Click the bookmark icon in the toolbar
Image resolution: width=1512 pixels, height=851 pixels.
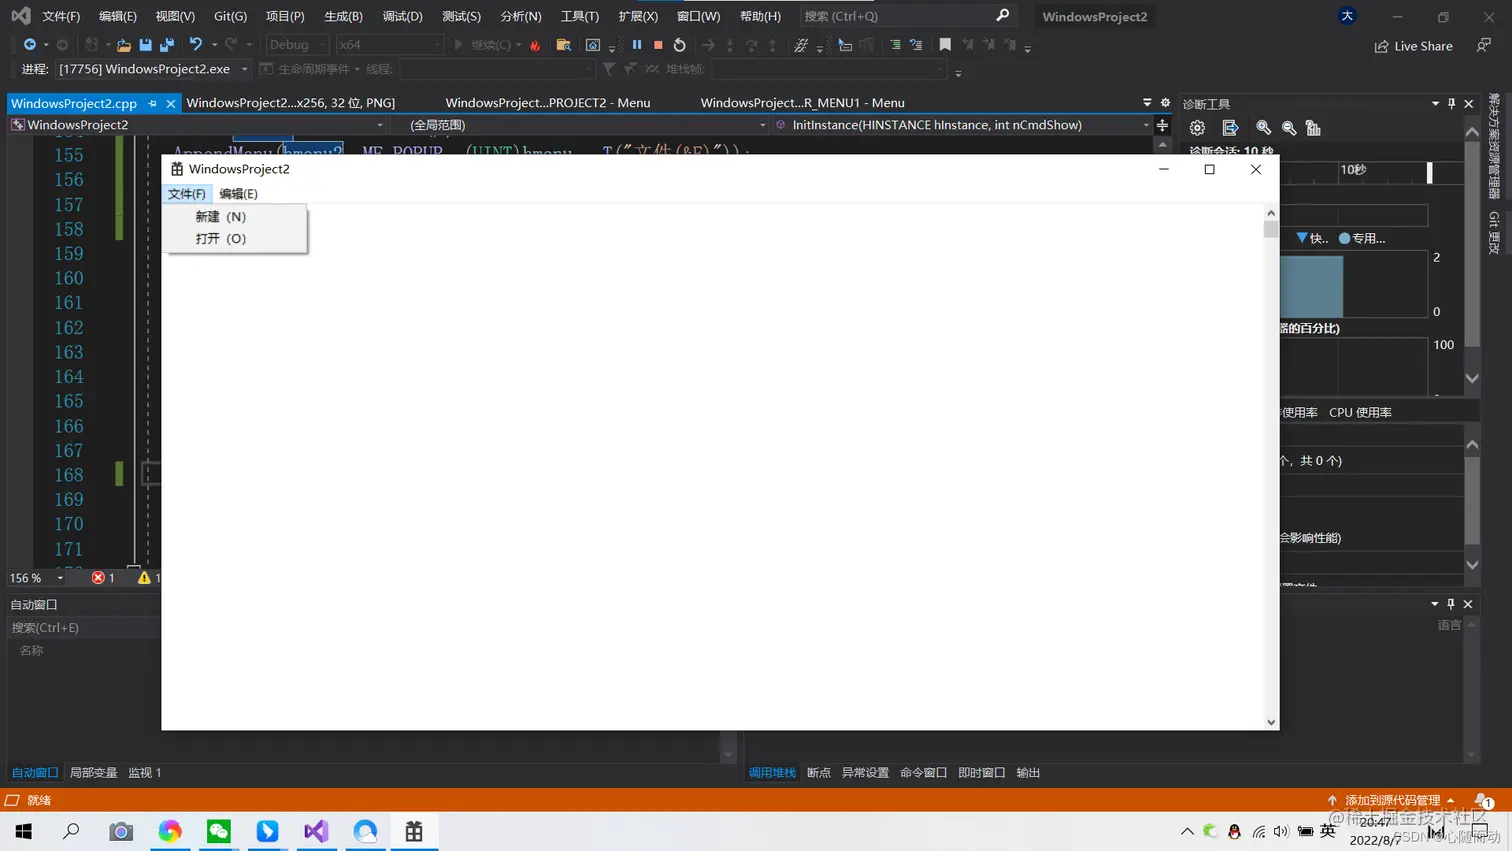[x=945, y=45]
